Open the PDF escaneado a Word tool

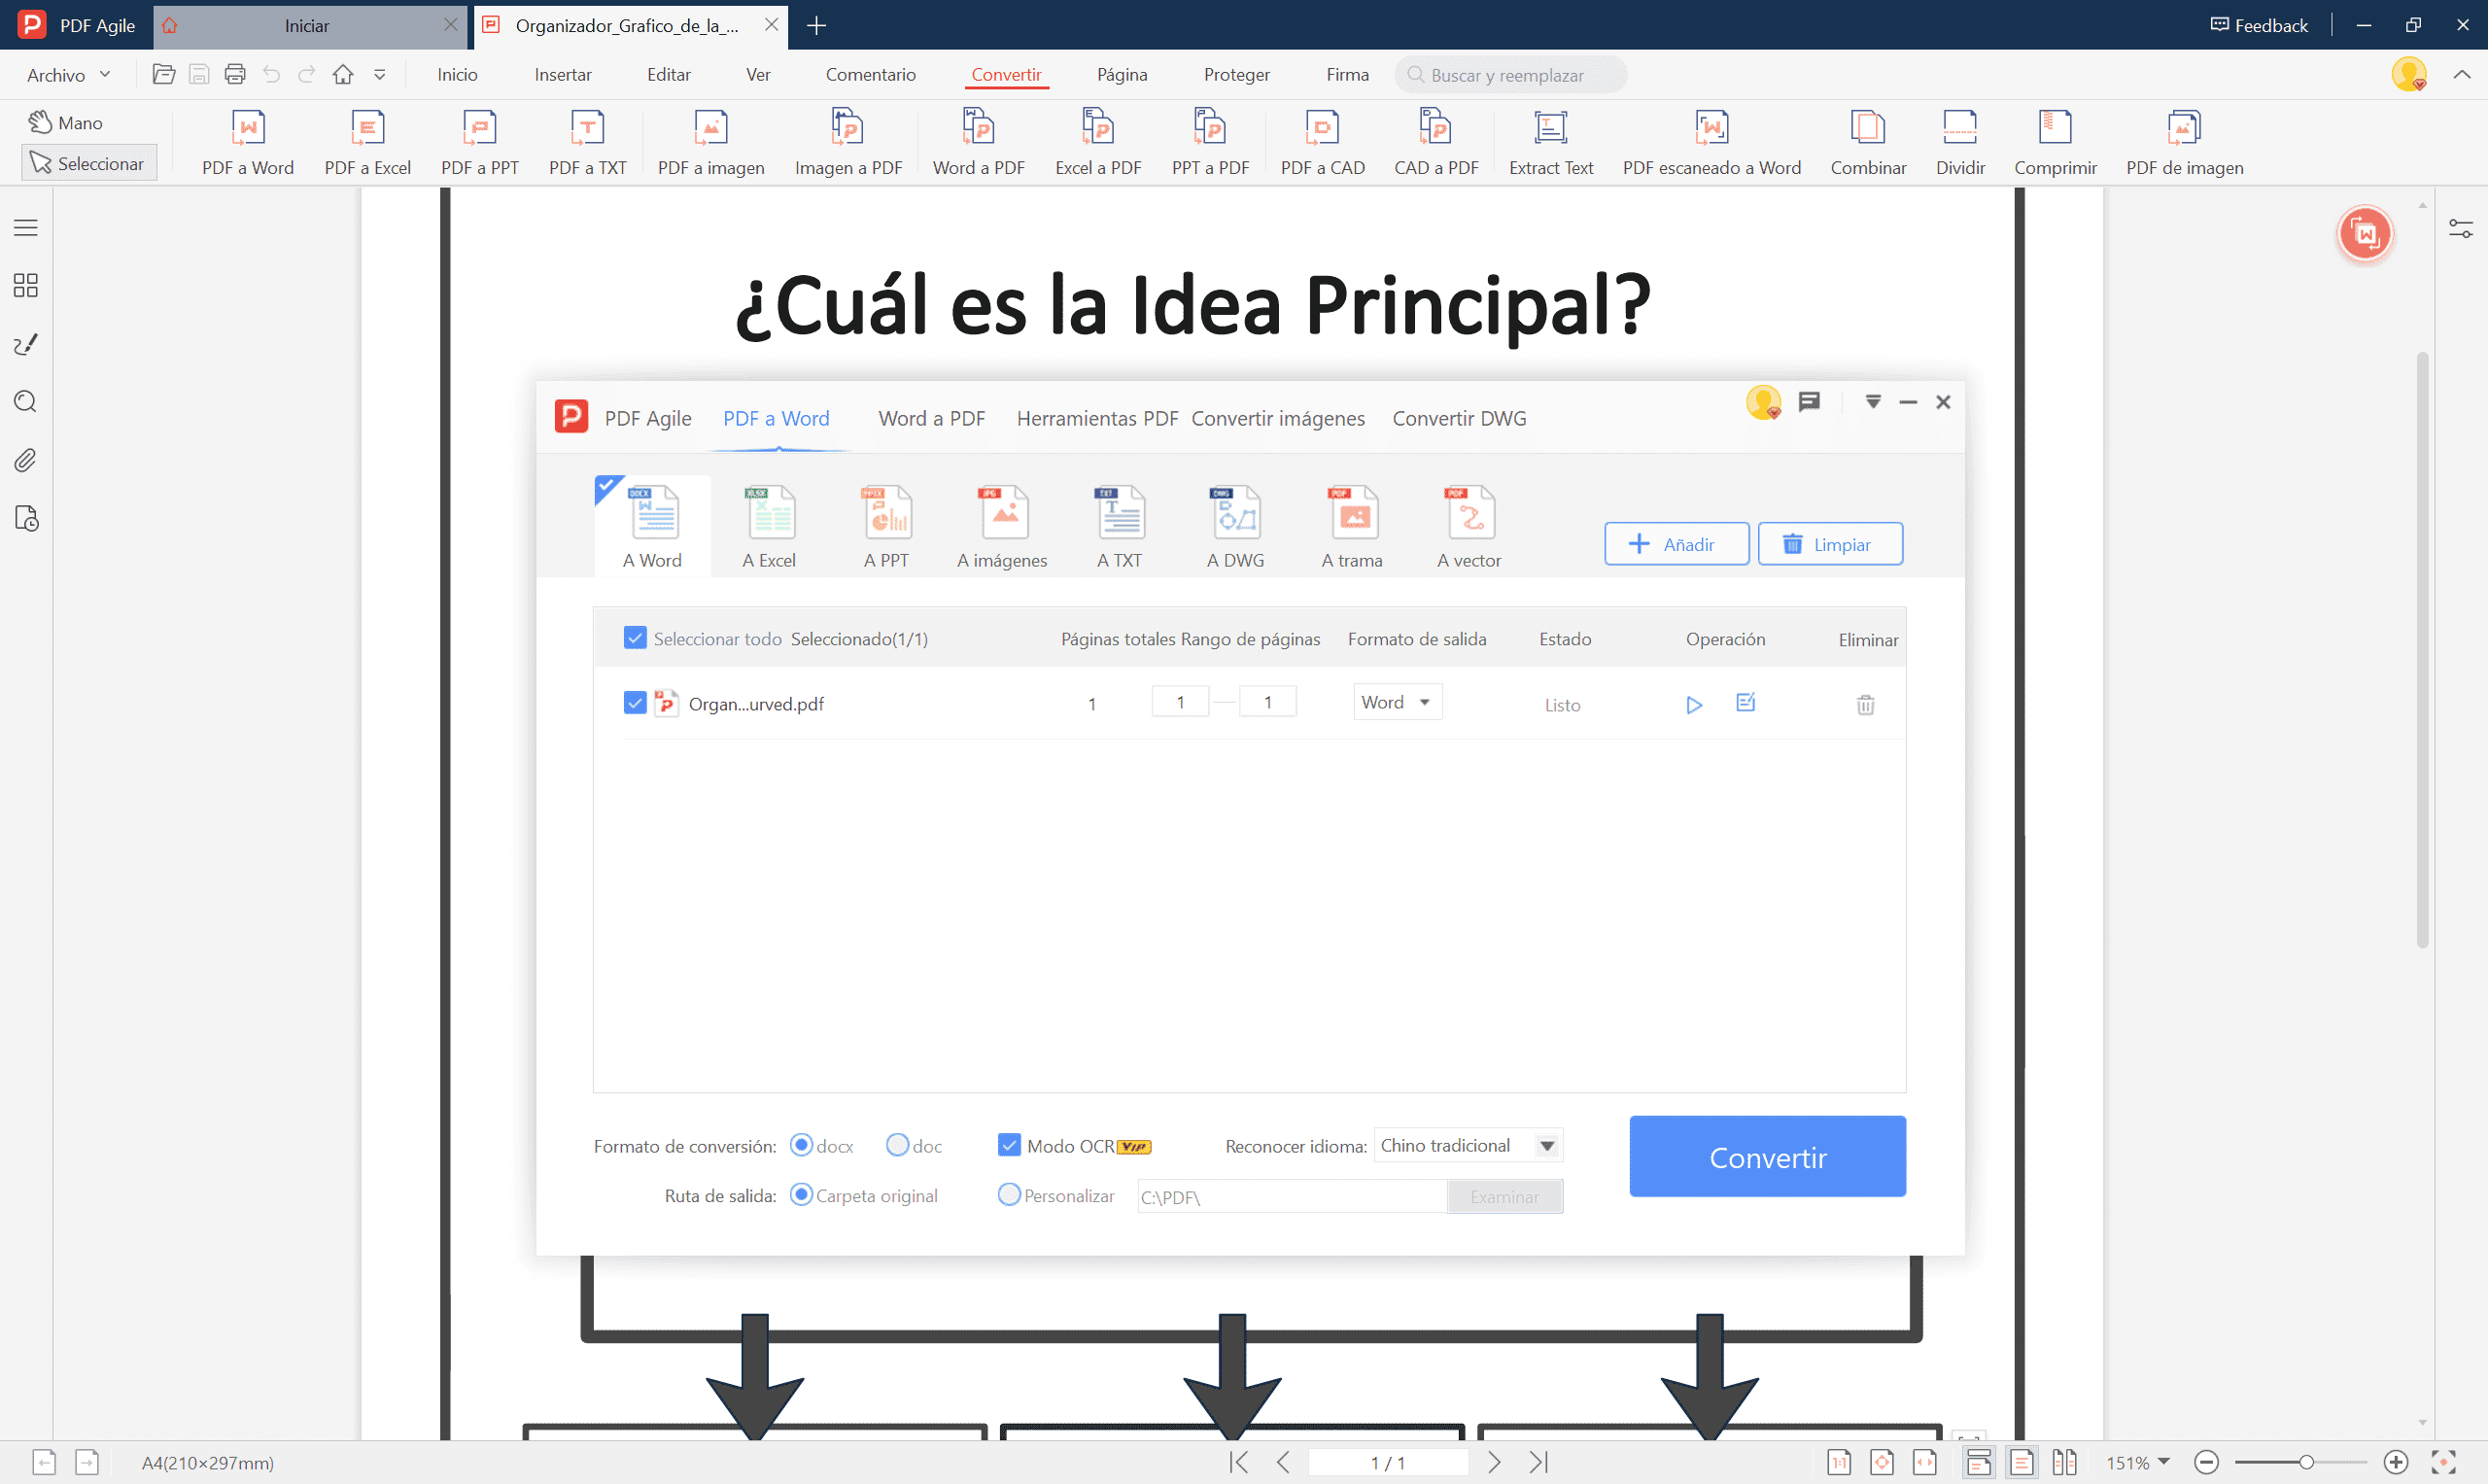click(x=1712, y=140)
